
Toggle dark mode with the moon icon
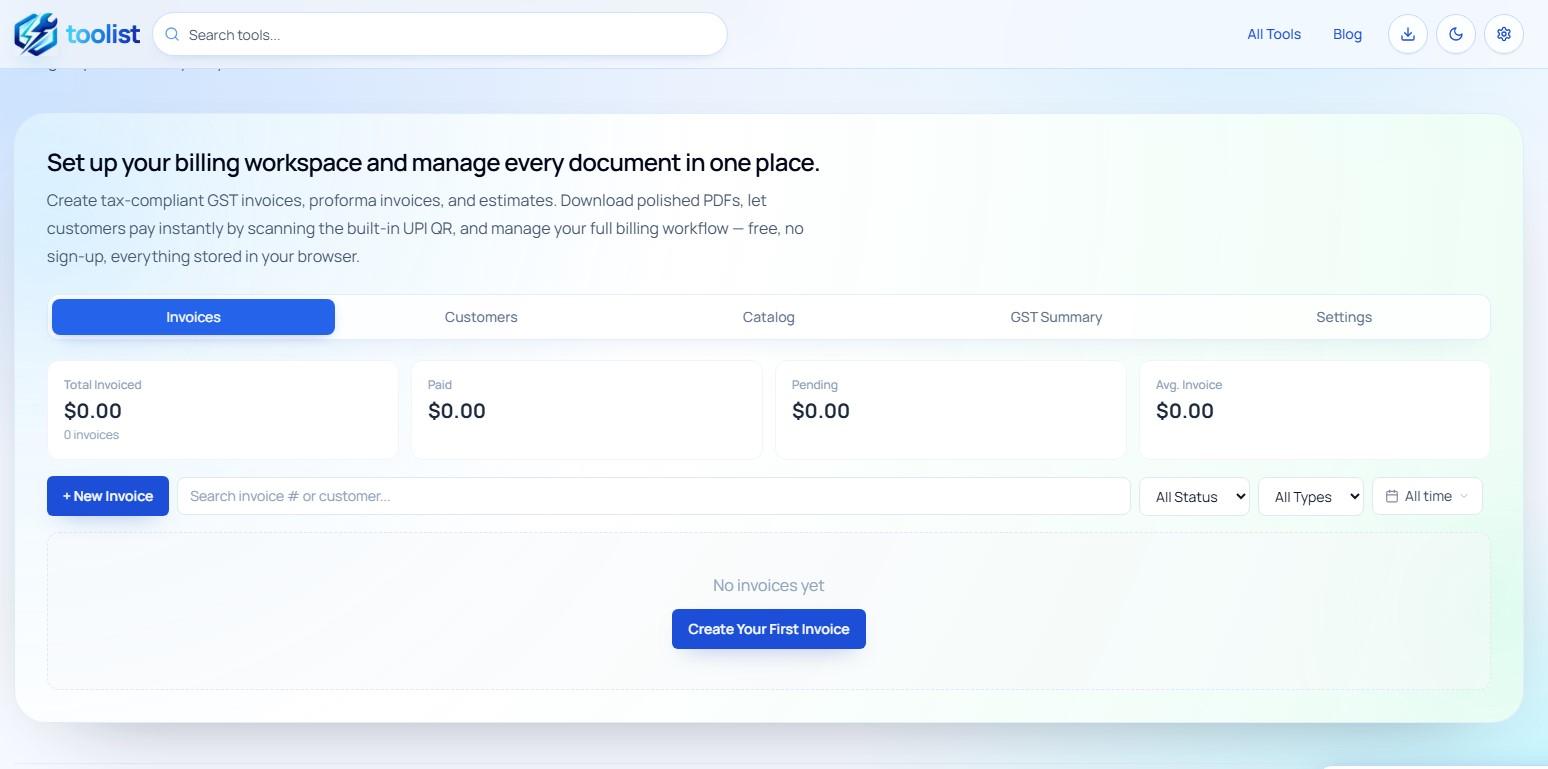pos(1455,33)
